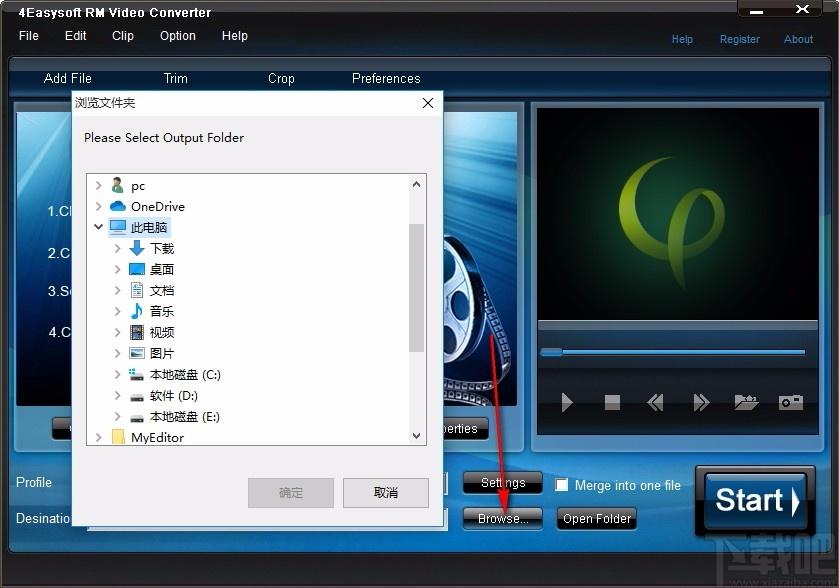
Task: Click Preferences in the toolbar
Action: (x=386, y=78)
